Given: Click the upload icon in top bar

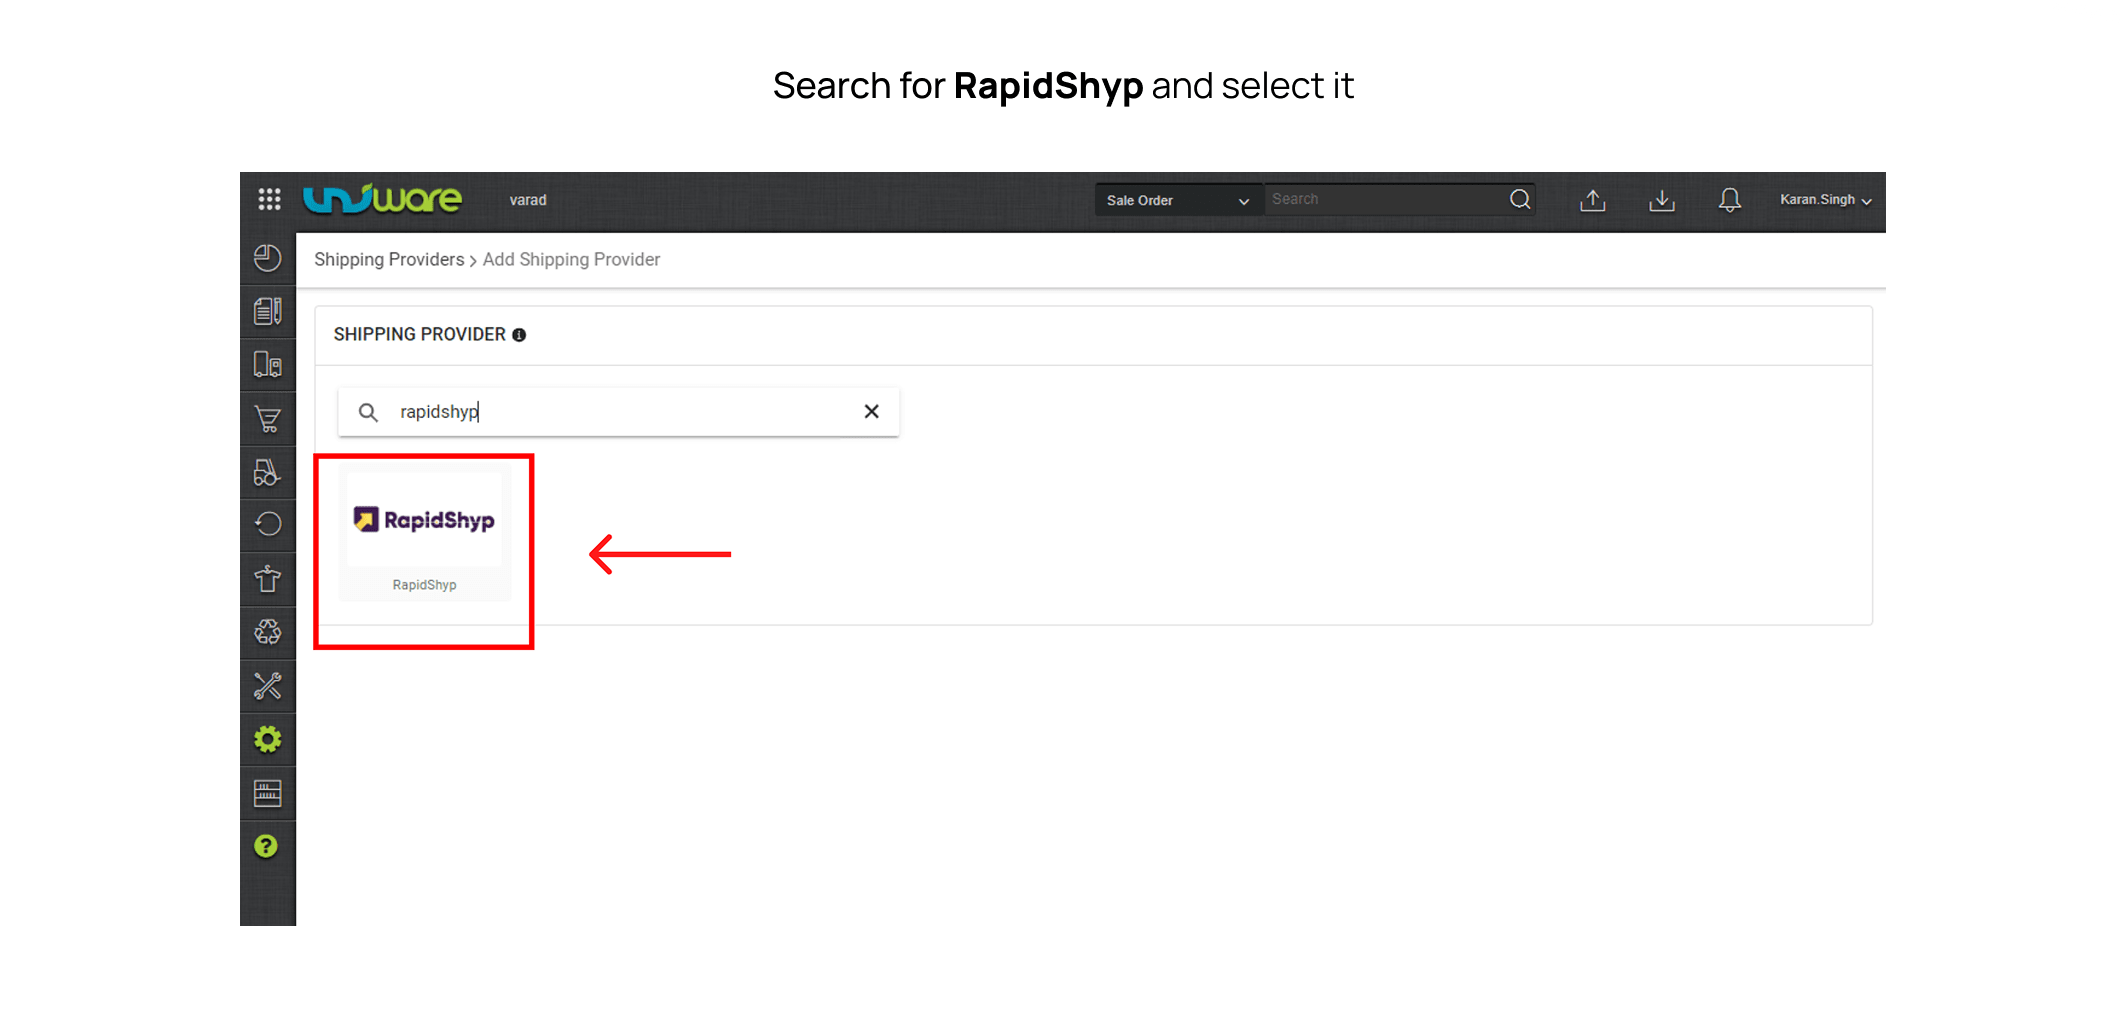Looking at the screenshot, I should [x=1593, y=200].
